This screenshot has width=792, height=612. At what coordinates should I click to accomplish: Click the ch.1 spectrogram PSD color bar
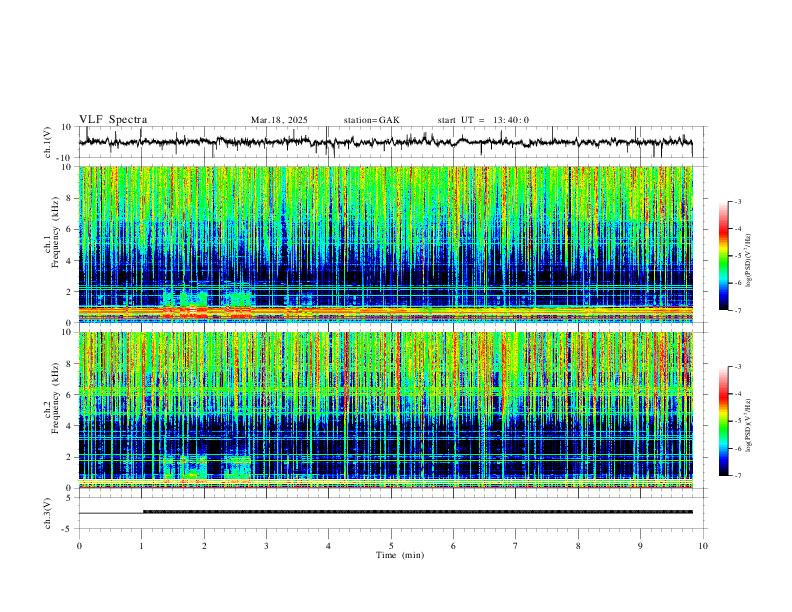[724, 256]
